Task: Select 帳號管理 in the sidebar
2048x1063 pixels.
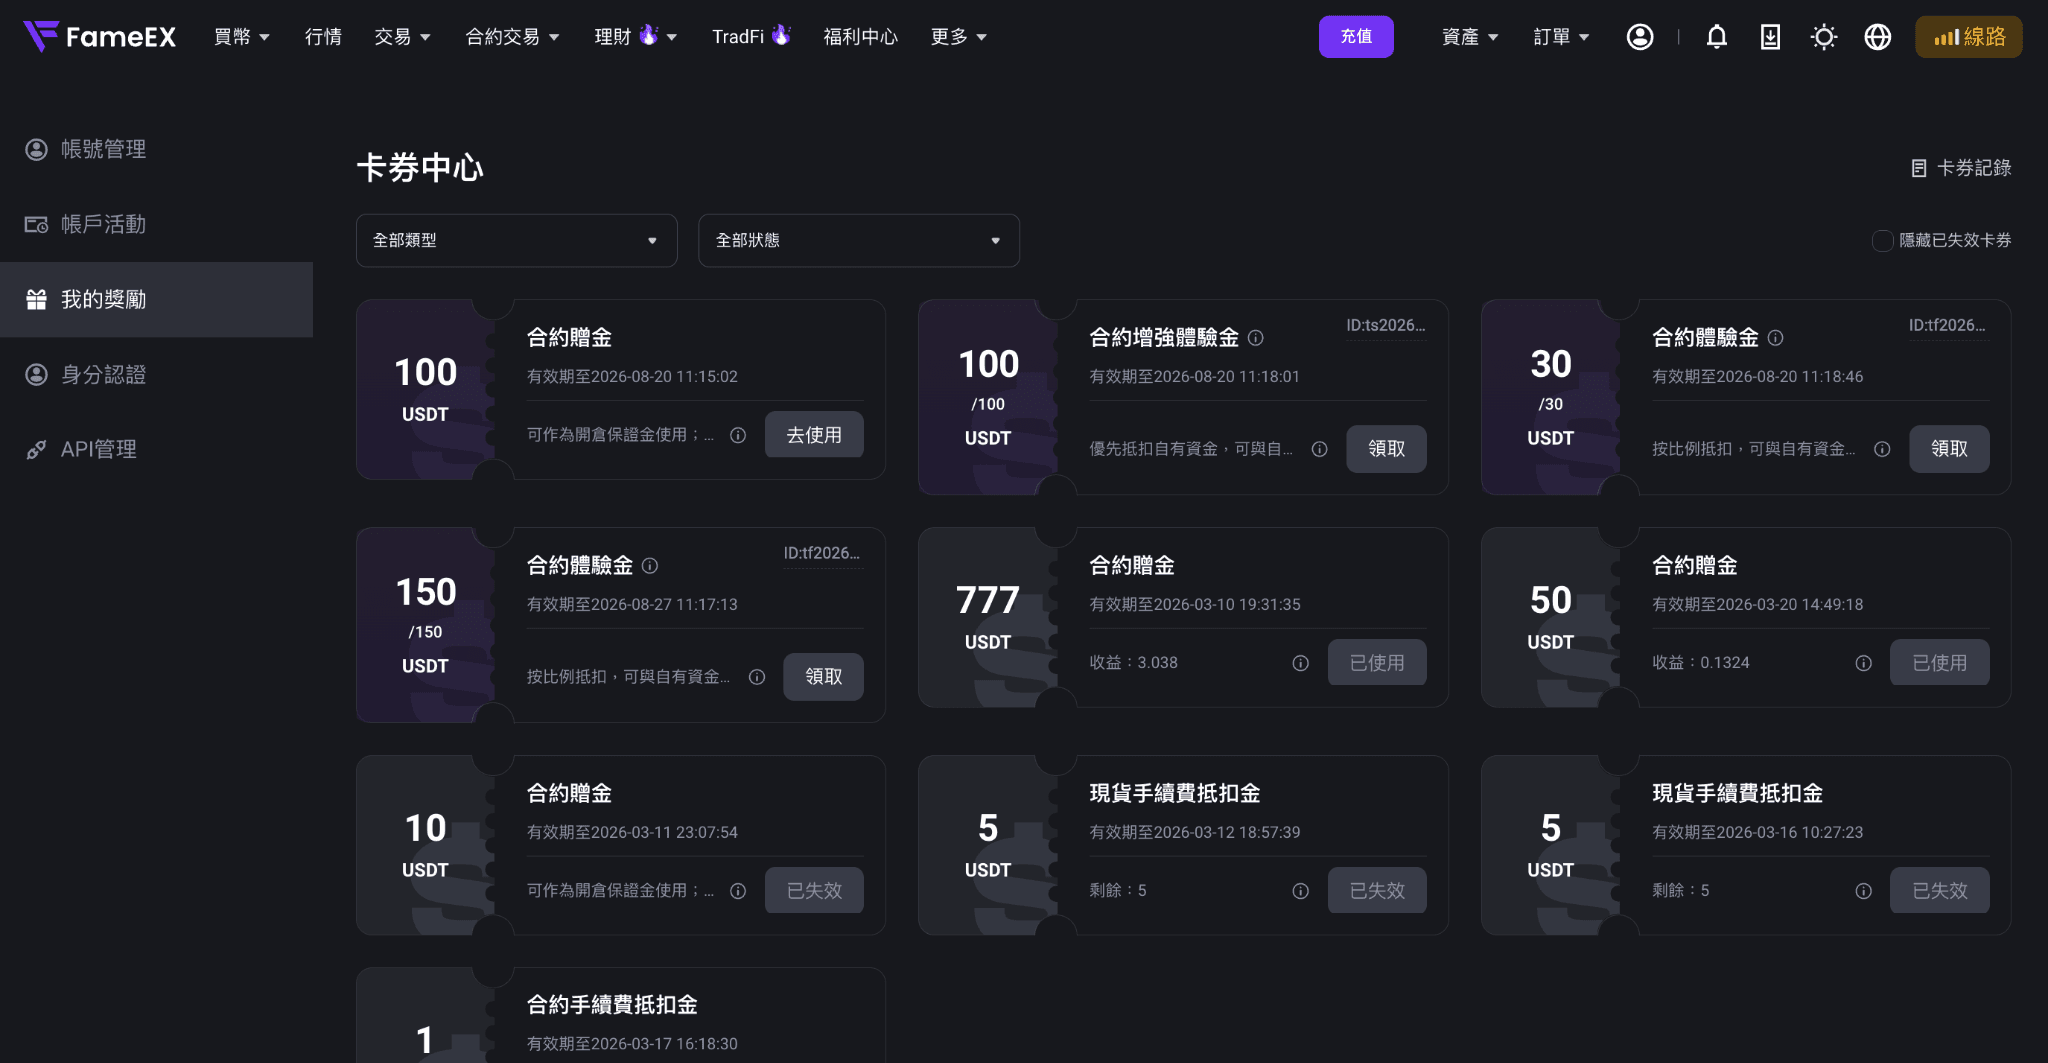Action: coord(156,149)
